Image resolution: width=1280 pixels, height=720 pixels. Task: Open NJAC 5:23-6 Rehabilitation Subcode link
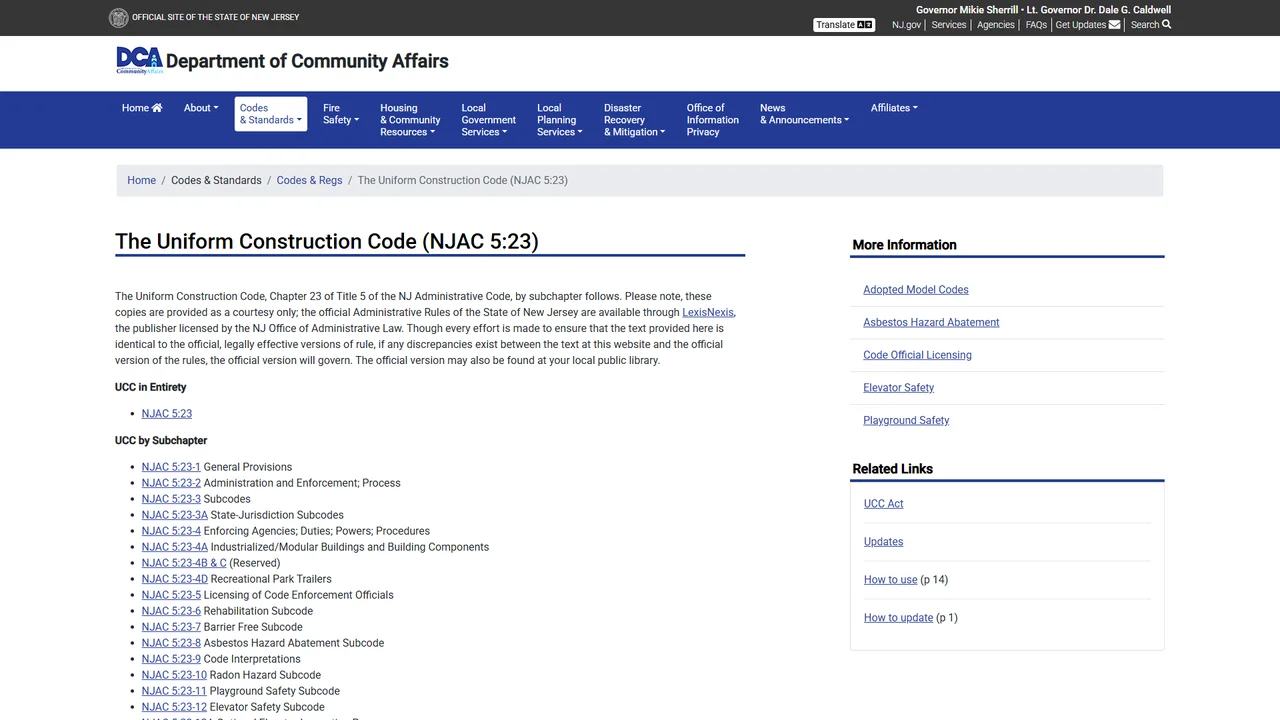[171, 611]
